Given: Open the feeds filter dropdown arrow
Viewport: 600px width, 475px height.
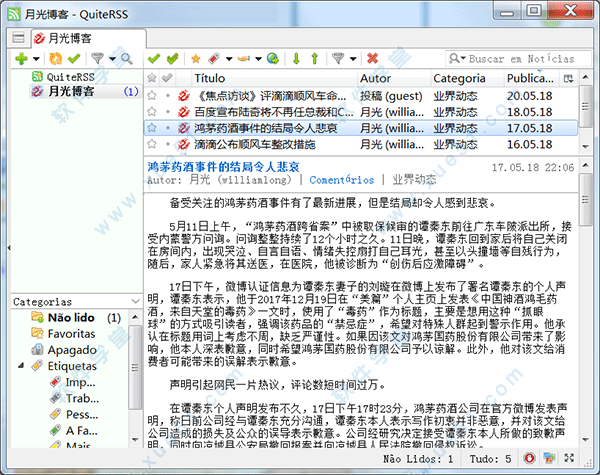Looking at the screenshot, I should coord(112,59).
